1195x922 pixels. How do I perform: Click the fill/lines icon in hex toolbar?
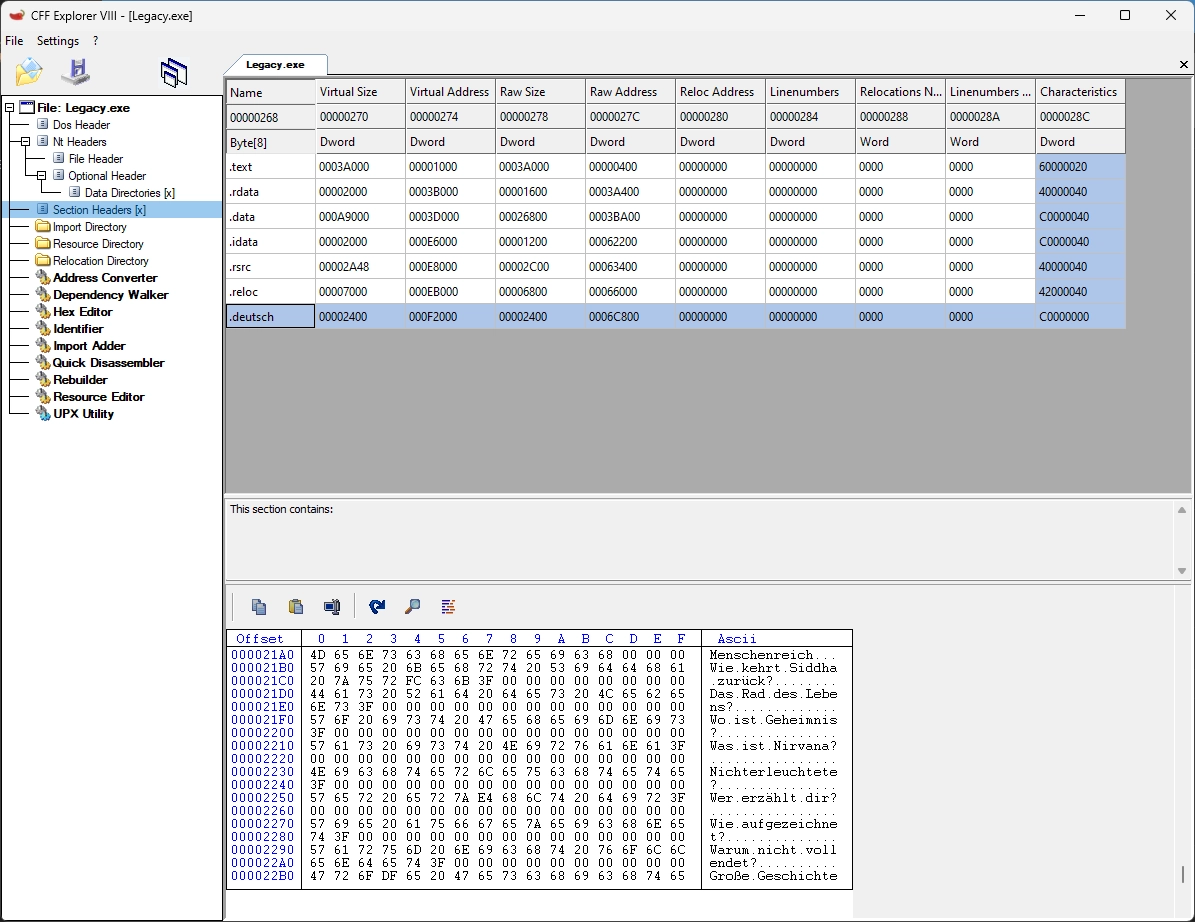[448, 607]
